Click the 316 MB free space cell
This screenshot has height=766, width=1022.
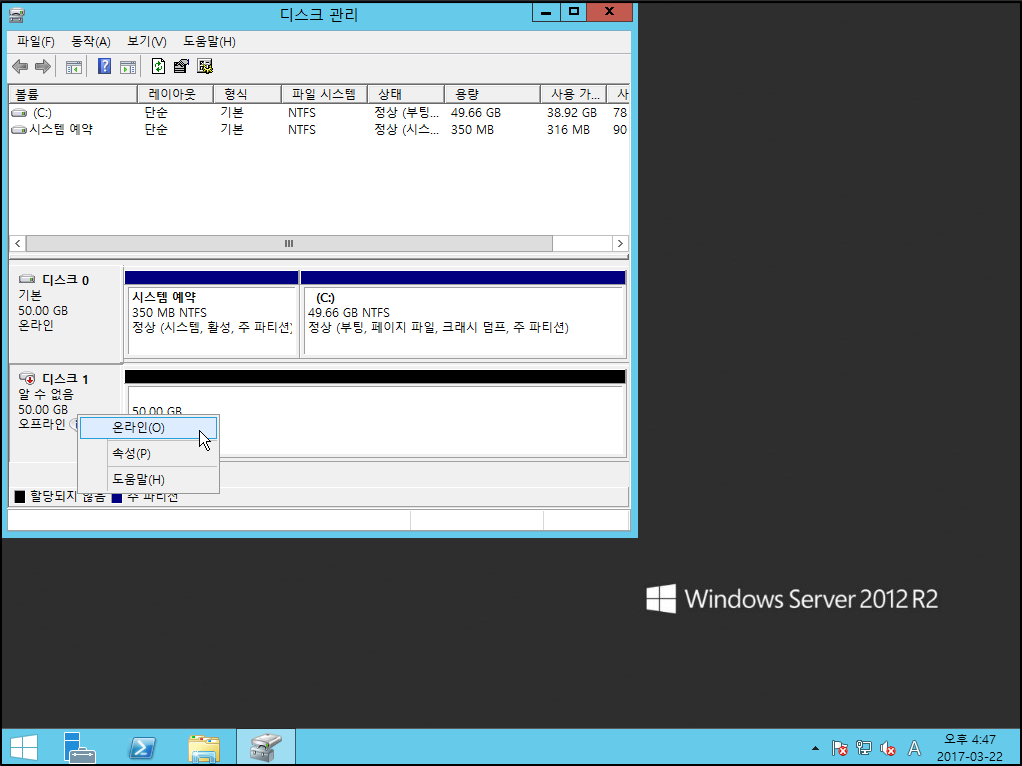coord(568,130)
